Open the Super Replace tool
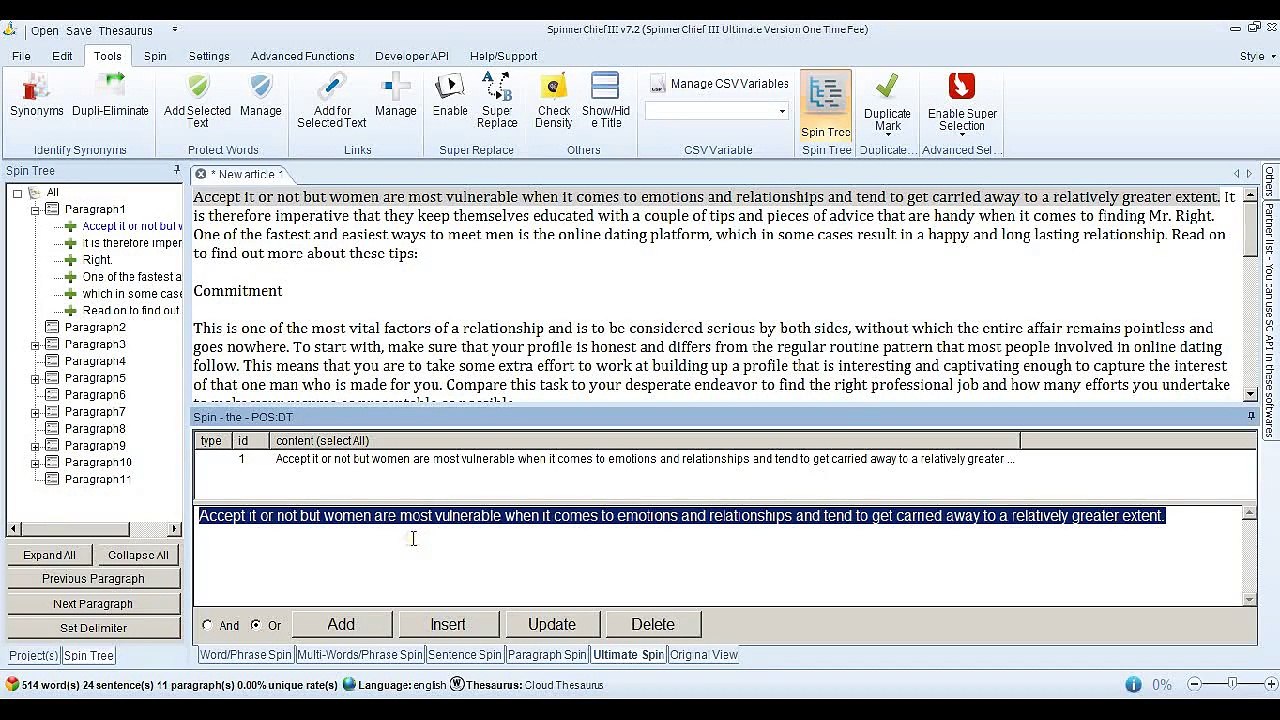The image size is (1280, 720). 497,100
